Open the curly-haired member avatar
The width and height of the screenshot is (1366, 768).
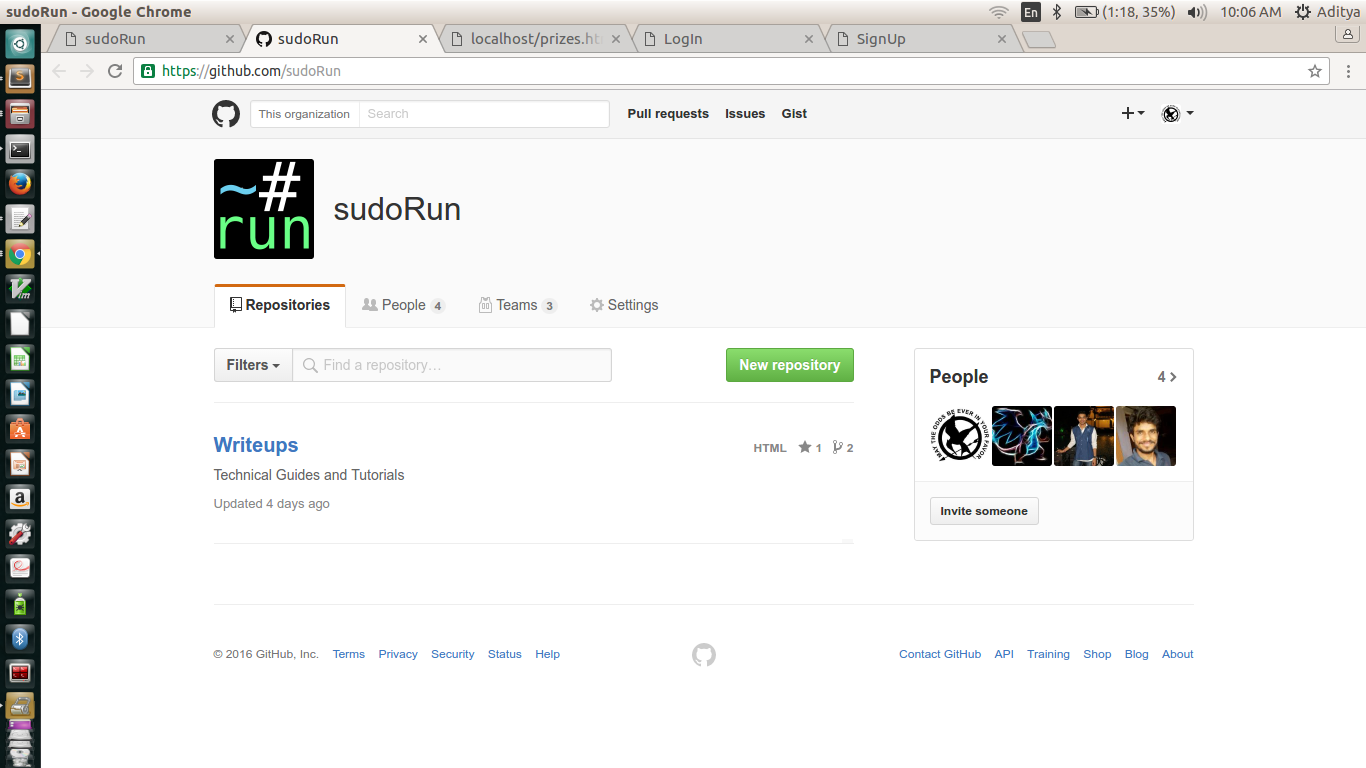click(1146, 436)
